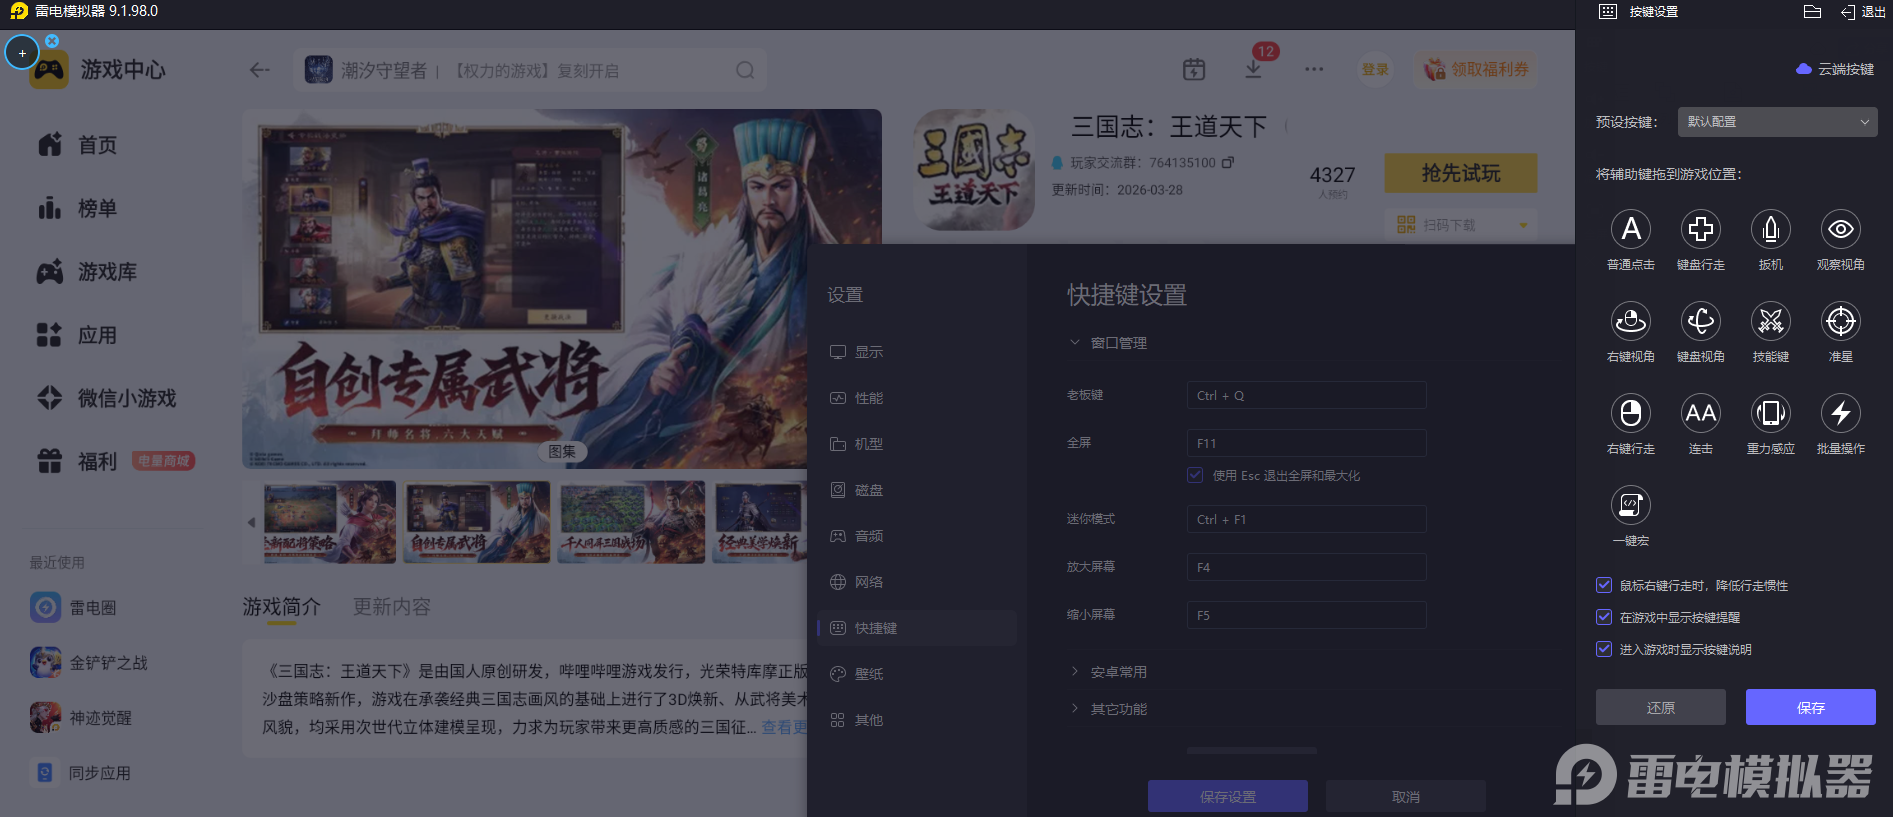This screenshot has height=817, width=1893.
Task: Click the 领取福利券 button
Action: point(1476,69)
